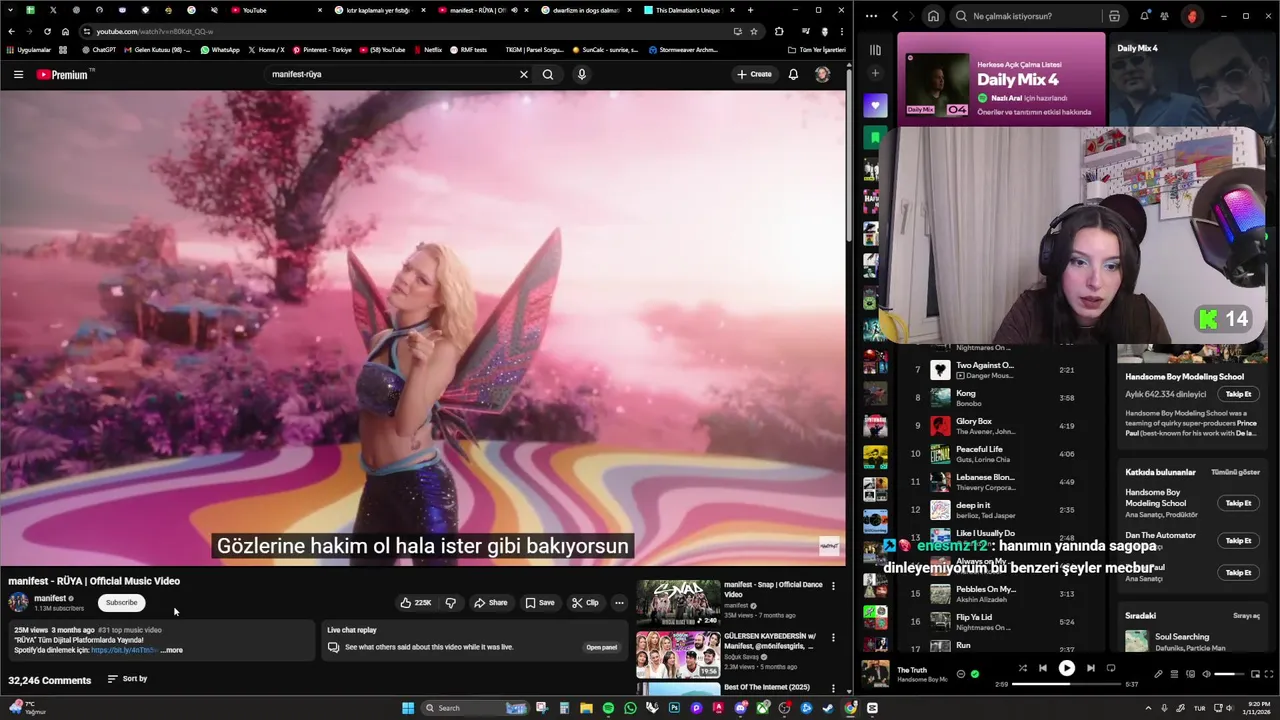The height and width of the screenshot is (720, 1280).
Task: Clear the YouTube search query
Action: (x=523, y=74)
